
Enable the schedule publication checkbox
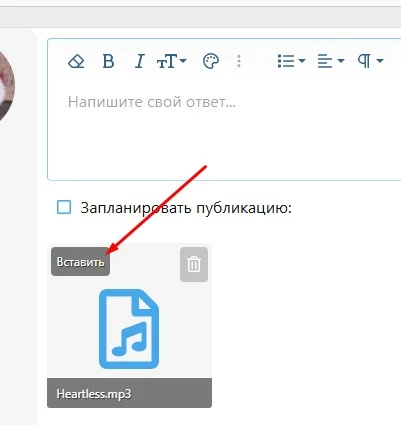(64, 207)
